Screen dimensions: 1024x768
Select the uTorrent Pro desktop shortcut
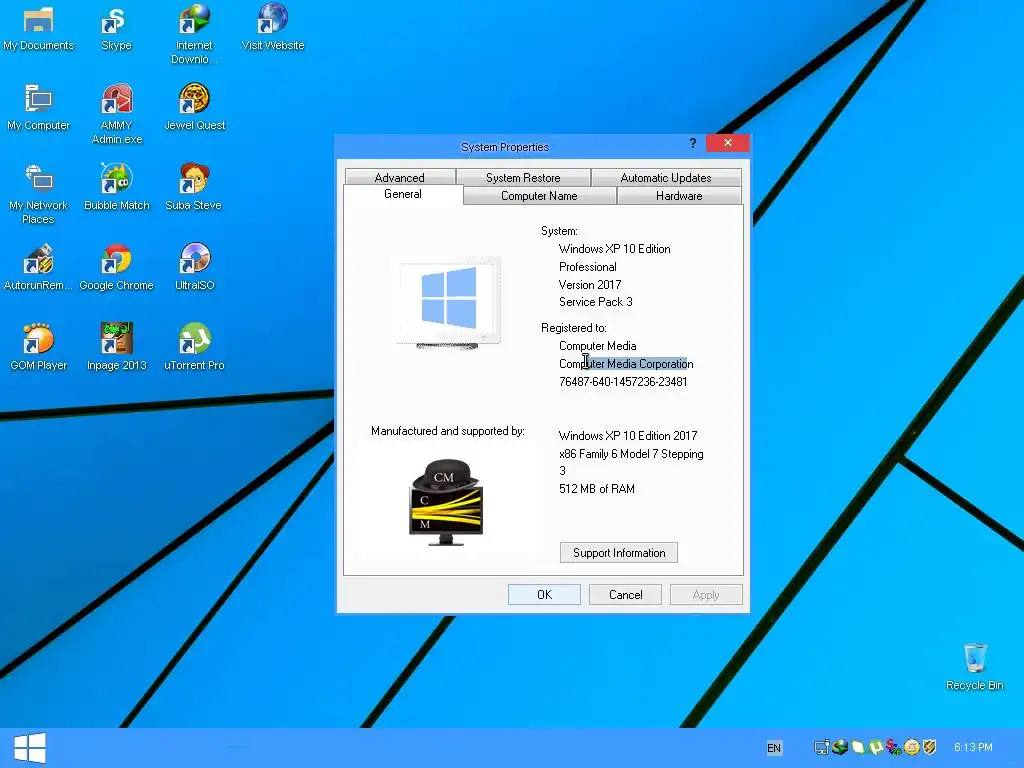[194, 347]
